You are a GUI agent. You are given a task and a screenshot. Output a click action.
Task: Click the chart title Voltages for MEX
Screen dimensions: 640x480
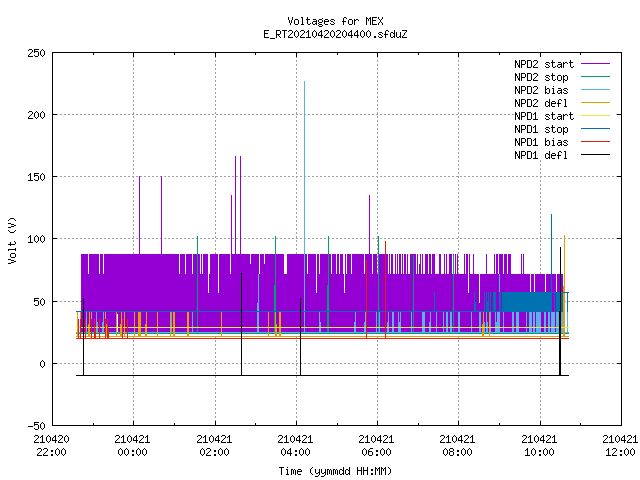point(335,21)
